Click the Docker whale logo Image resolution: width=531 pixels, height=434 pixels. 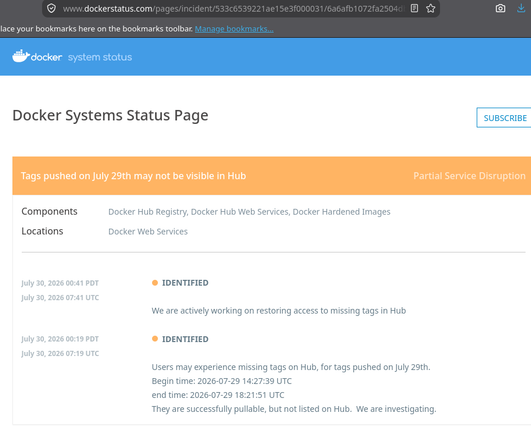click(37, 56)
